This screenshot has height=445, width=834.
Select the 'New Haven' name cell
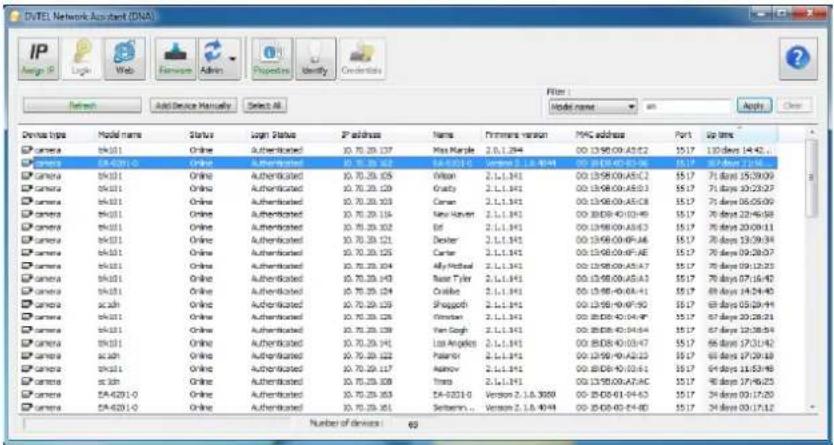pos(454,214)
